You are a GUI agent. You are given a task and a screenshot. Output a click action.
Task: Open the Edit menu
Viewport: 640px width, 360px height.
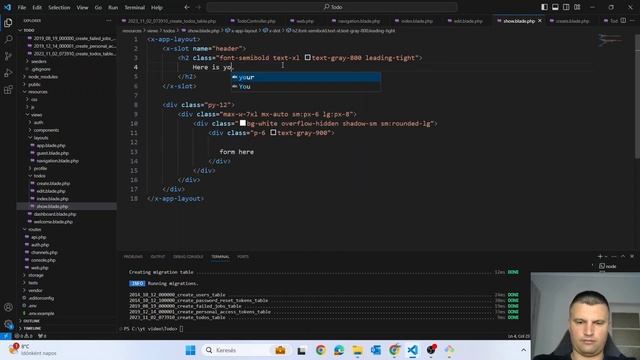coord(37,7)
